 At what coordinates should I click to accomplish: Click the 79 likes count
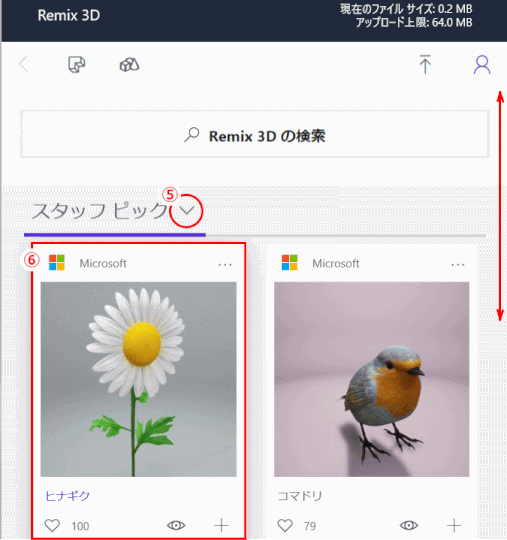click(310, 526)
